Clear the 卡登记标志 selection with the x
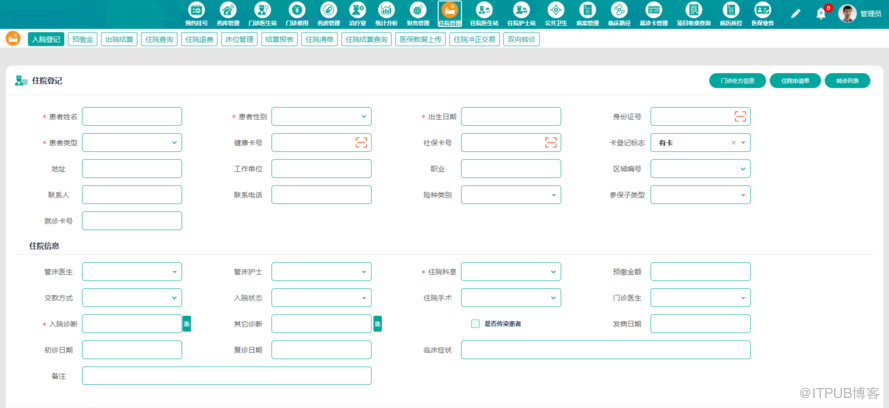The width and height of the screenshot is (889, 408). click(732, 143)
